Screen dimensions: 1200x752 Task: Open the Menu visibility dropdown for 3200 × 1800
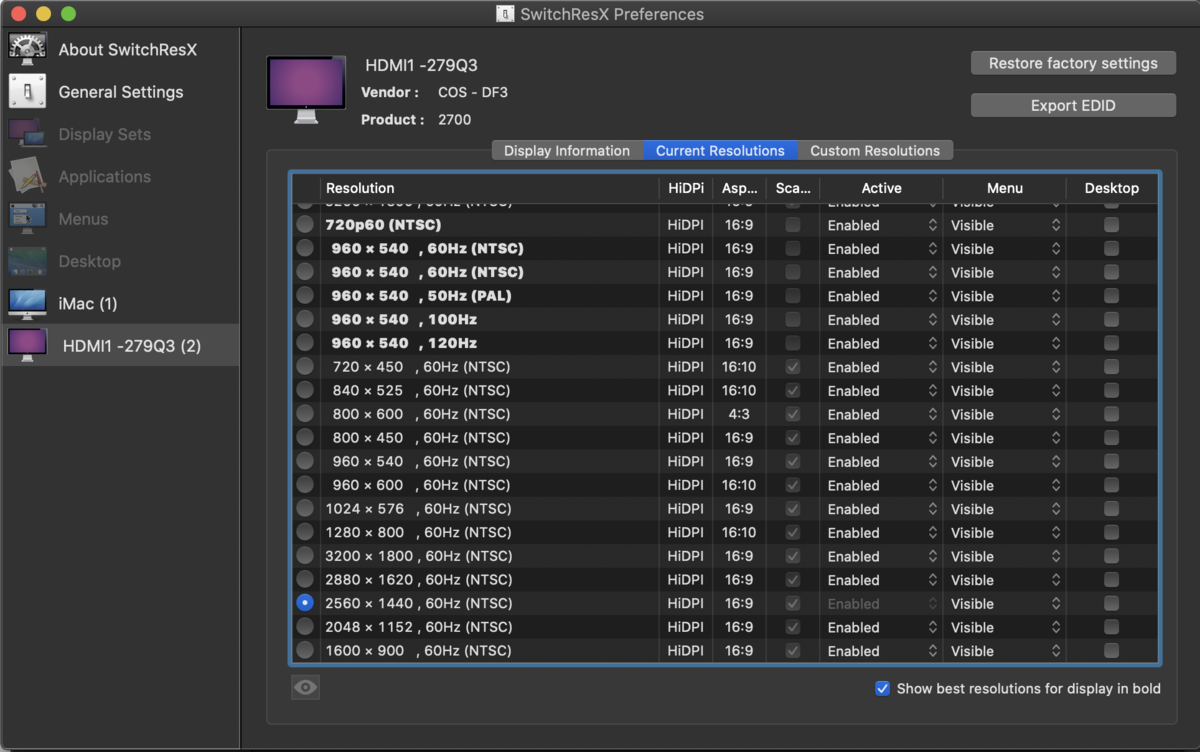pos(1005,556)
